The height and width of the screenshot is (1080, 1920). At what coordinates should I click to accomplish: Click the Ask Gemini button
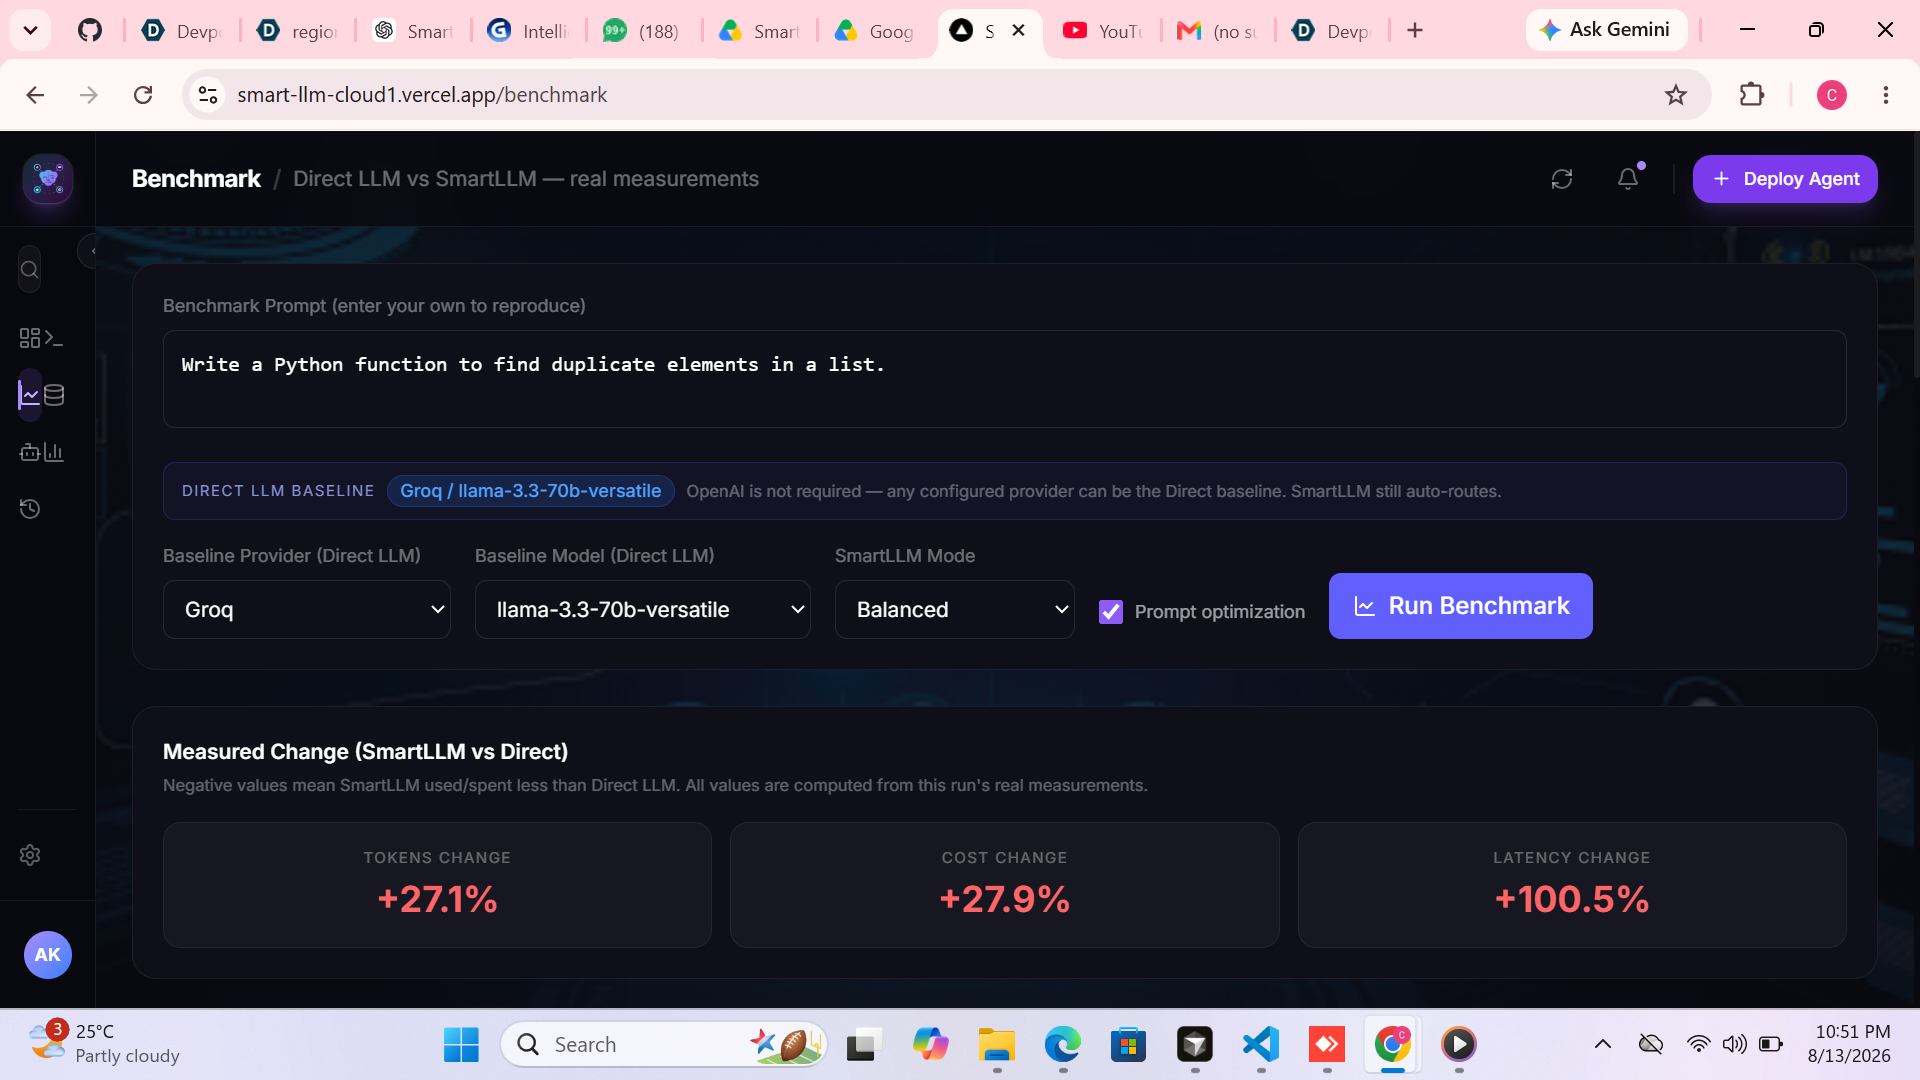point(1606,30)
